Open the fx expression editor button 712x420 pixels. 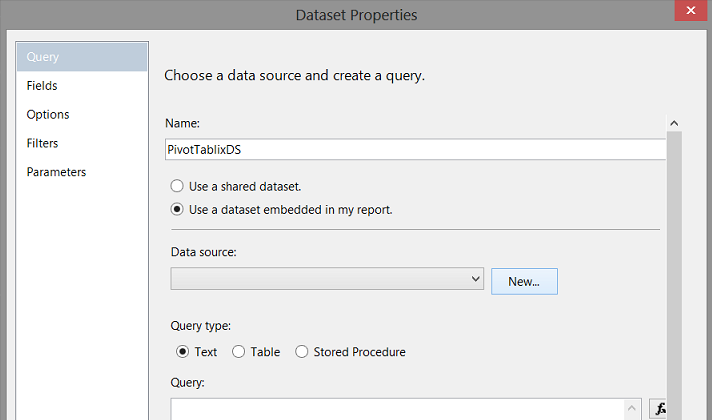659,409
